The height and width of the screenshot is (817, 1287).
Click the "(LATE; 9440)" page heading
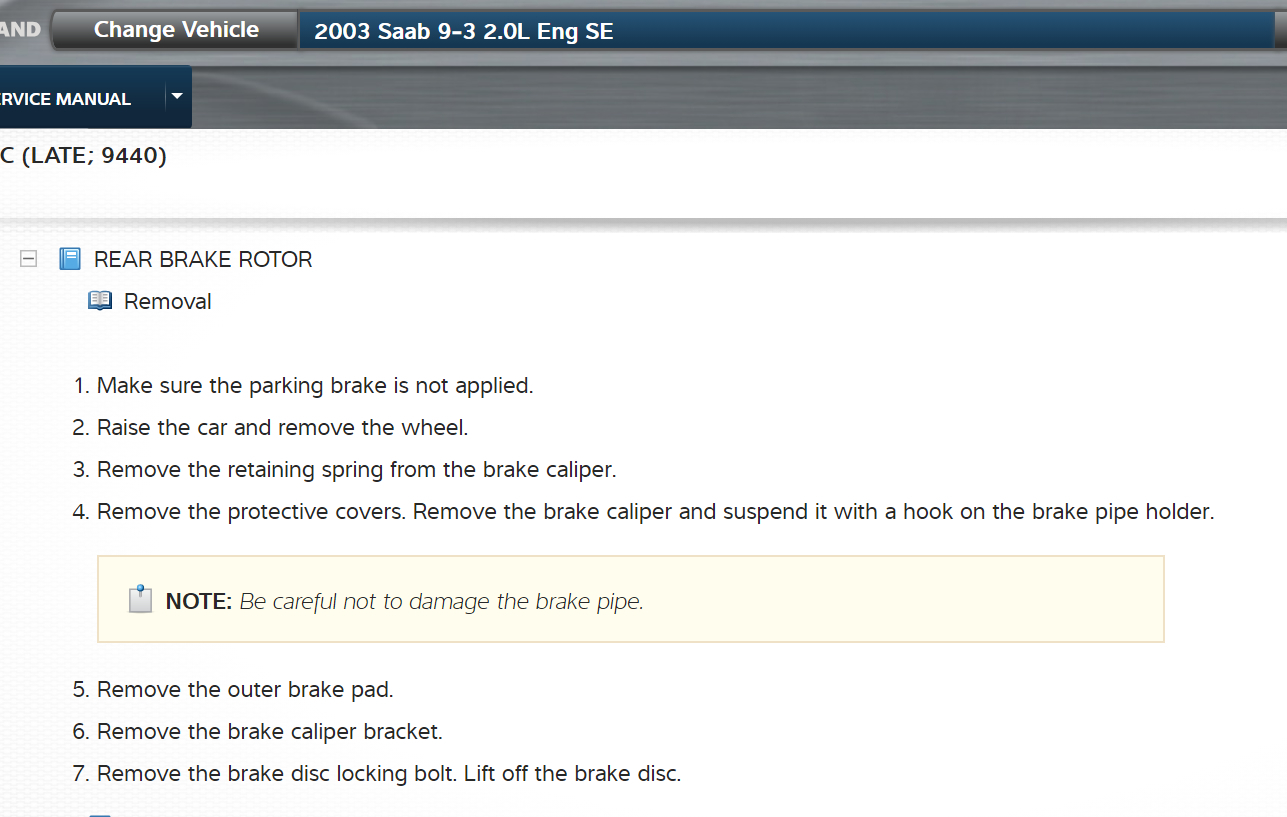coord(84,157)
